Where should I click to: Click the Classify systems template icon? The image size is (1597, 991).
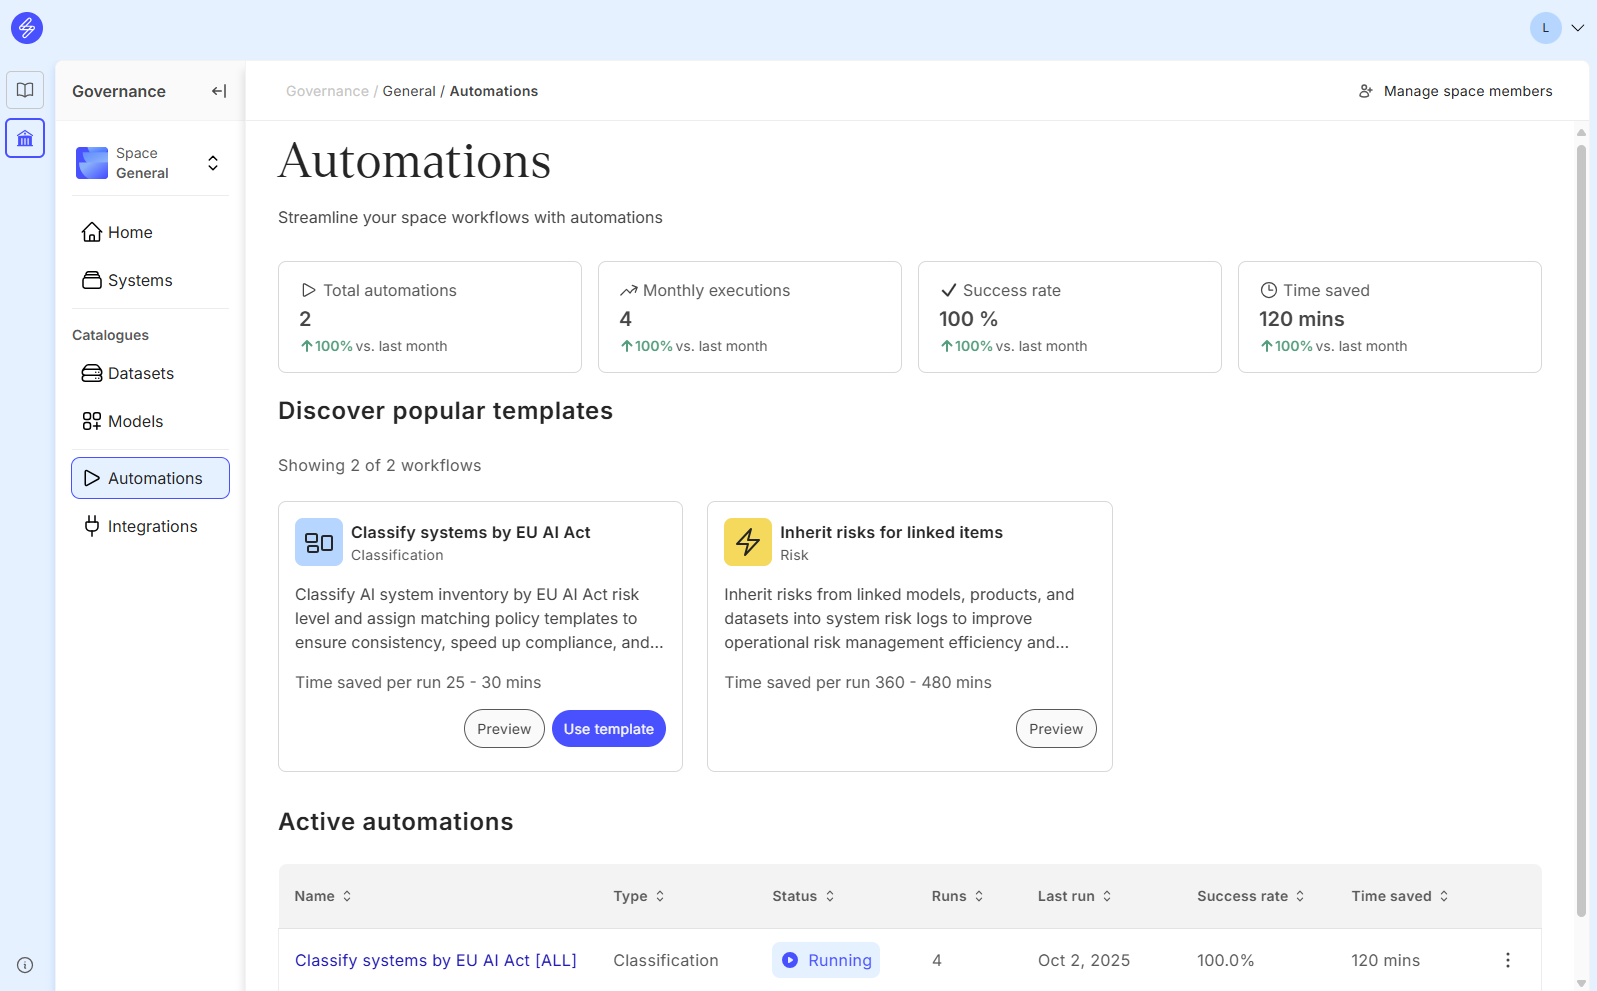[319, 542]
